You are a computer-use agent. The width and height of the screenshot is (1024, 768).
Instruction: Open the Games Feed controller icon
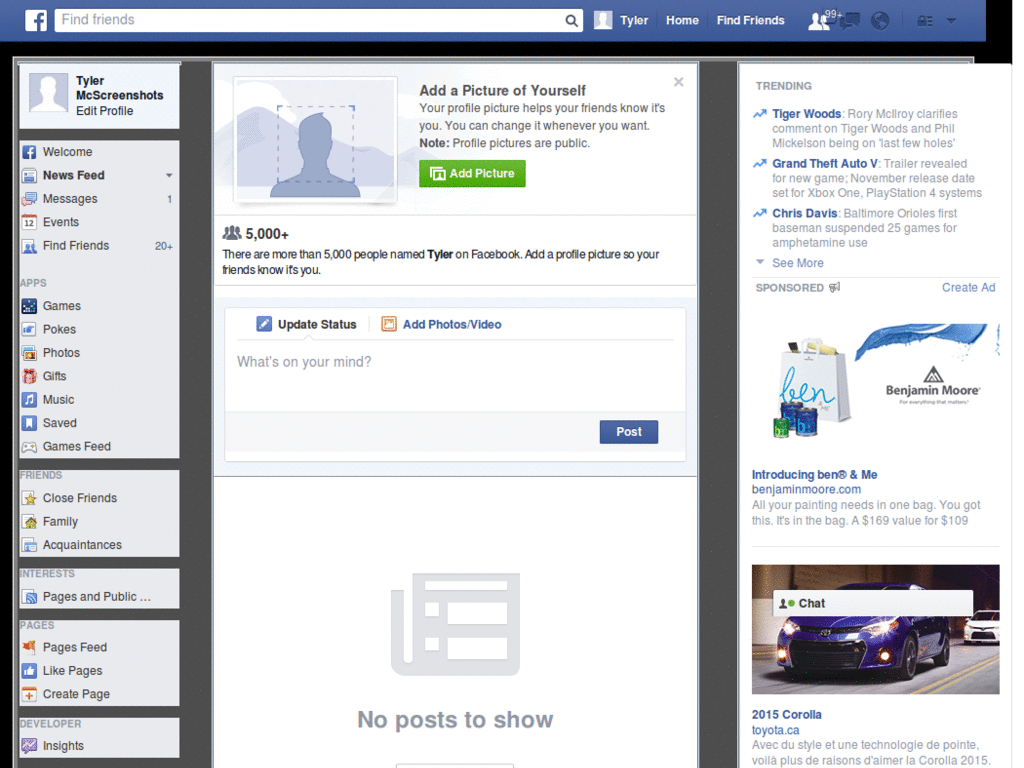[x=29, y=447]
